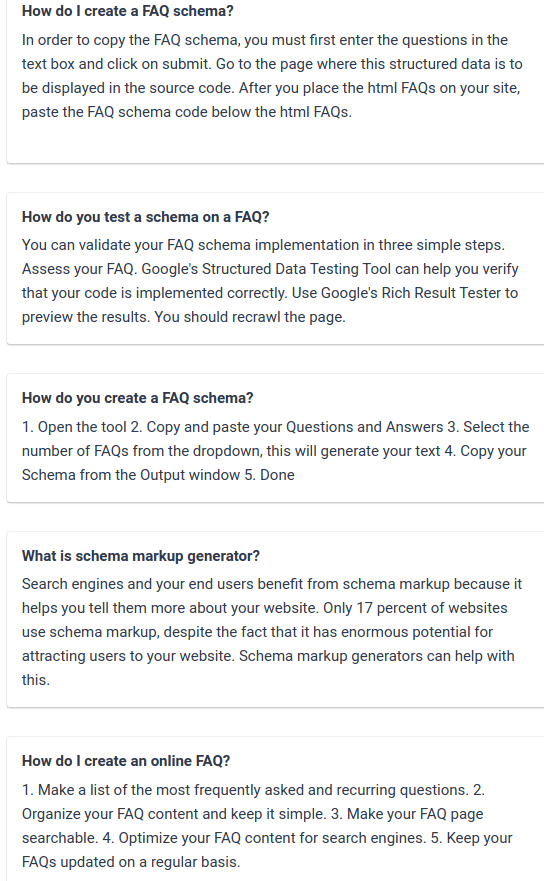The height and width of the screenshot is (881, 544).
Task: Click the "FAQs updated on a regular basis." line
Action: (131, 862)
